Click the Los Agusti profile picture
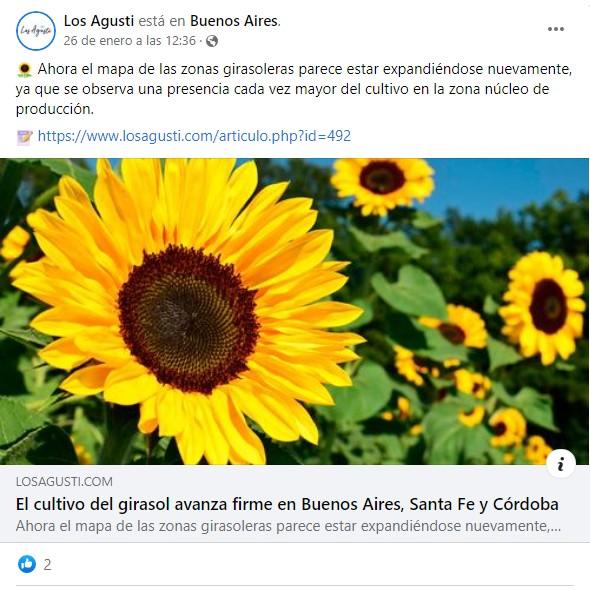 [36, 31]
